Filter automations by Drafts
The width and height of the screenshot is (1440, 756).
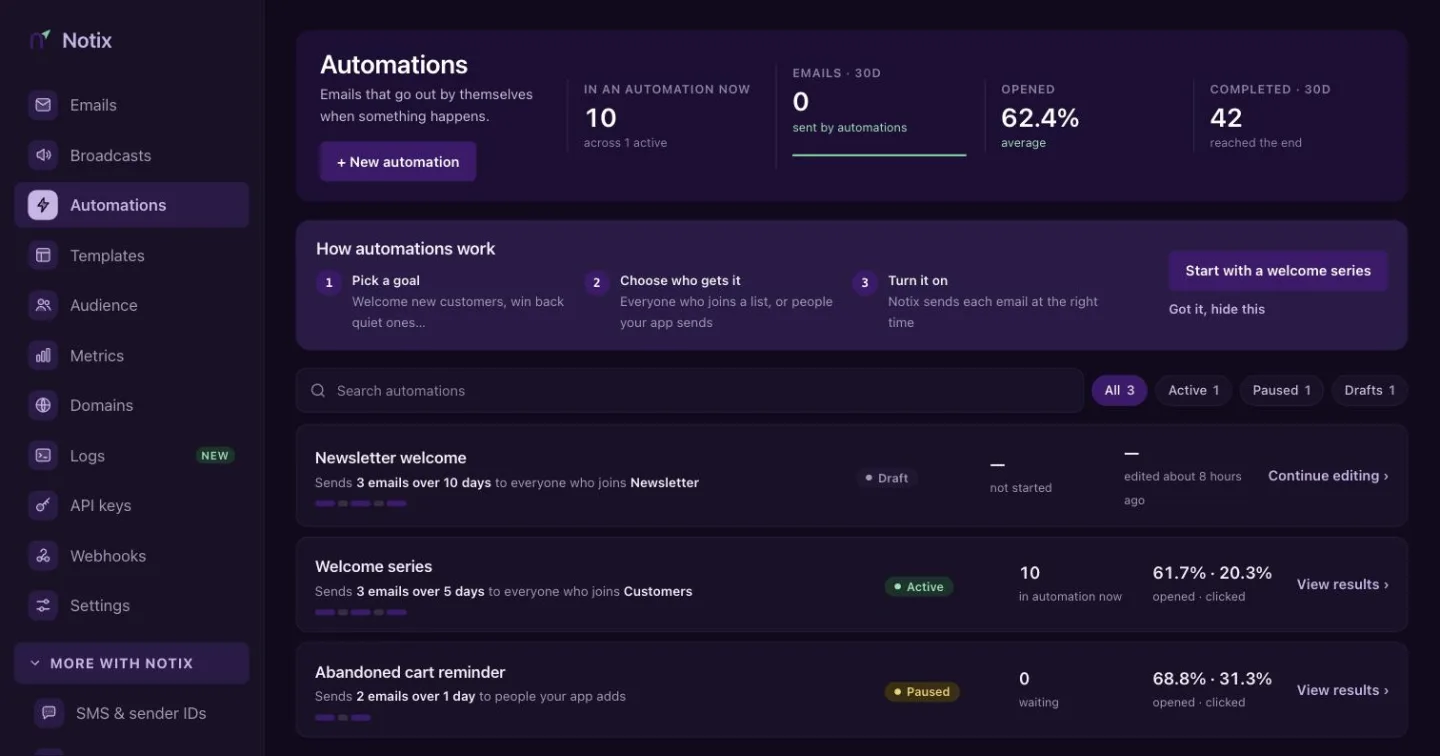click(x=1370, y=391)
